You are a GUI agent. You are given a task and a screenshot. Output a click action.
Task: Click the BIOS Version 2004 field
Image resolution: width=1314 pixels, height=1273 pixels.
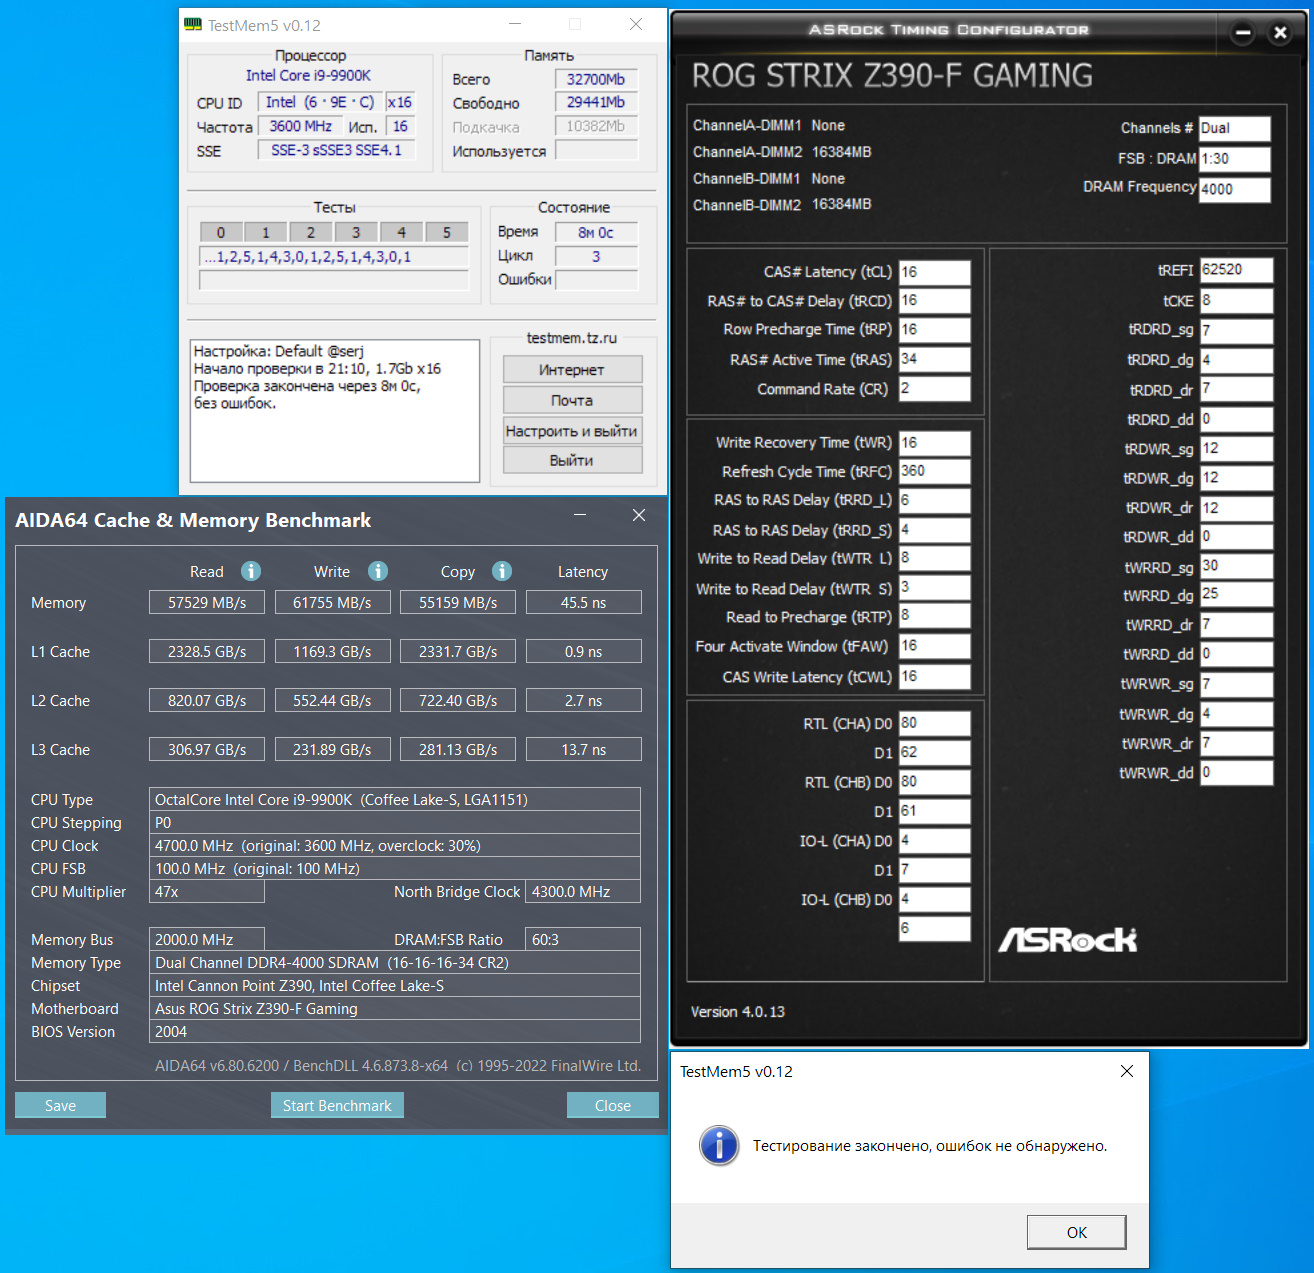click(395, 1032)
